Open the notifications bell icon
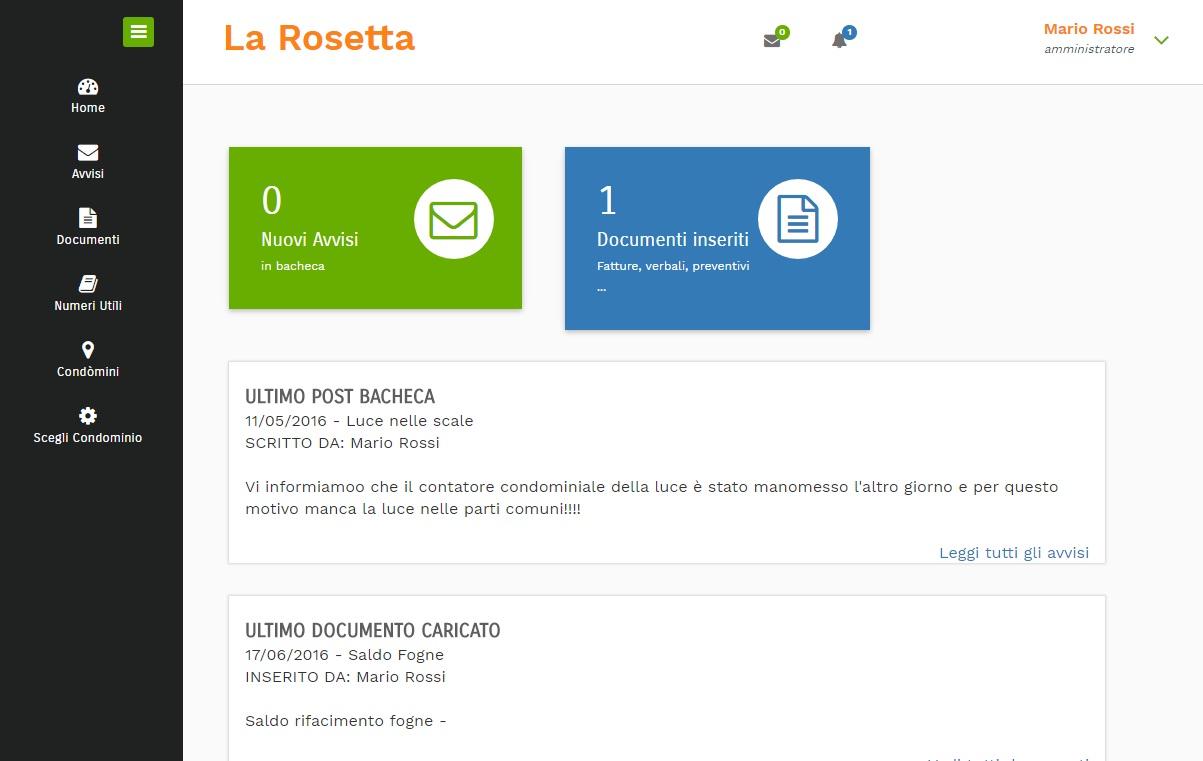Image resolution: width=1203 pixels, height=761 pixels. pos(839,41)
